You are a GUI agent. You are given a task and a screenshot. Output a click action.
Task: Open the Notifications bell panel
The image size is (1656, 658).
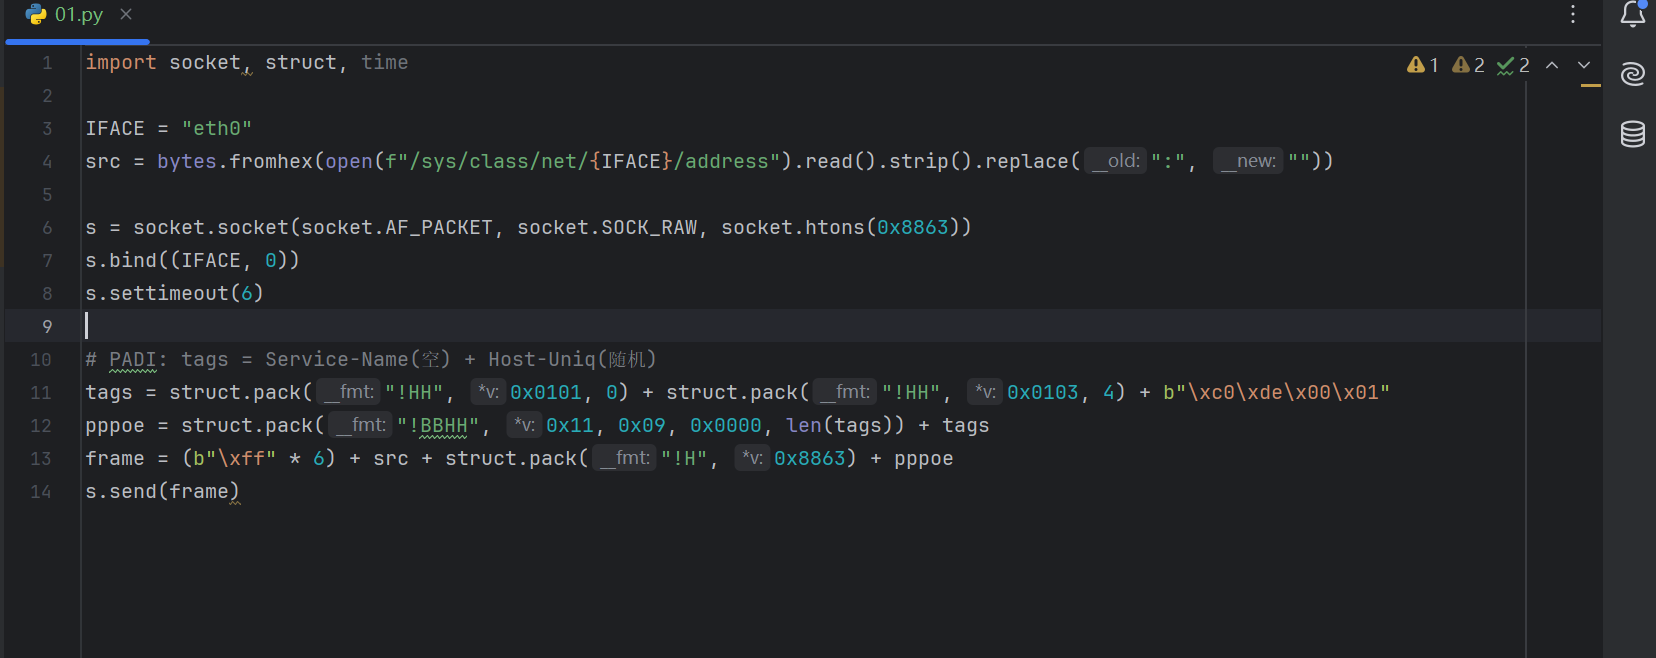point(1632,14)
